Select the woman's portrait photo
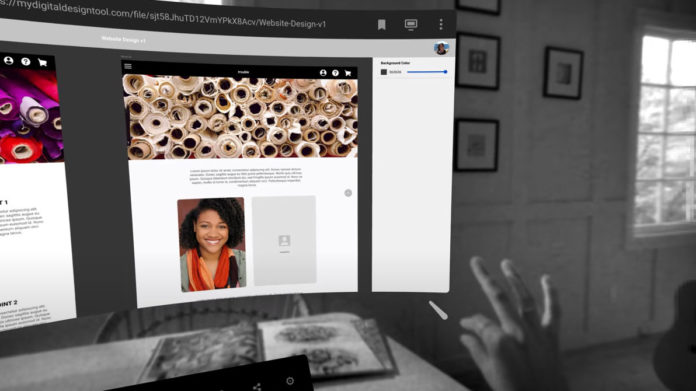This screenshot has width=696, height=391. (212, 245)
